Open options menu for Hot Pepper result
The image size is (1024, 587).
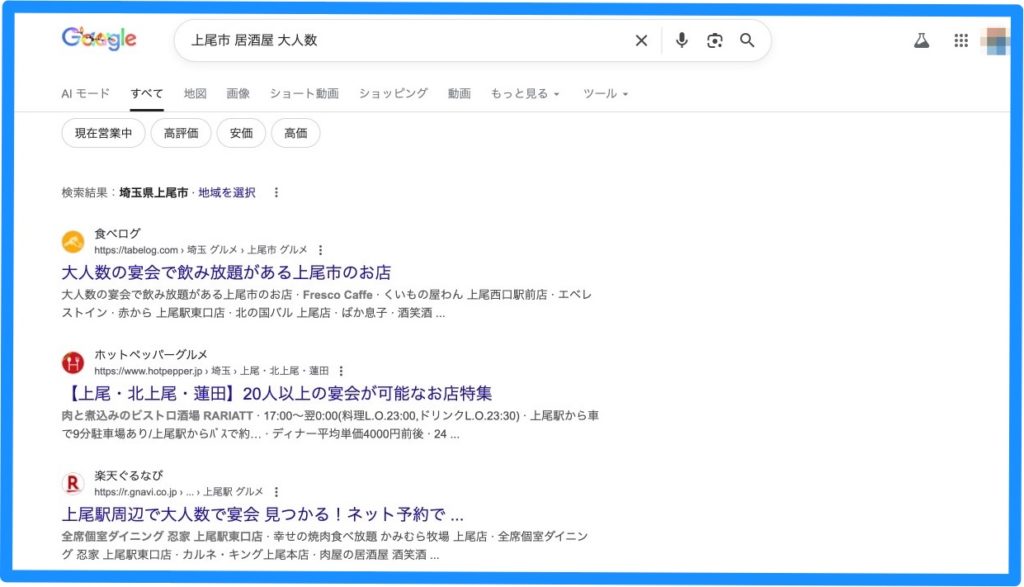(x=341, y=371)
